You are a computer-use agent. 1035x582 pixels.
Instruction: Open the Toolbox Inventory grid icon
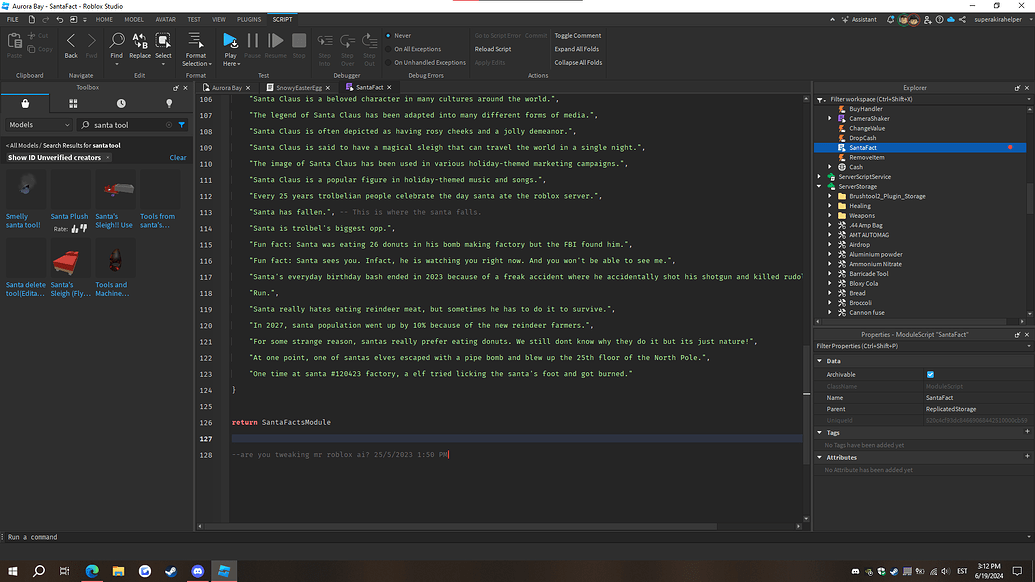click(x=73, y=104)
